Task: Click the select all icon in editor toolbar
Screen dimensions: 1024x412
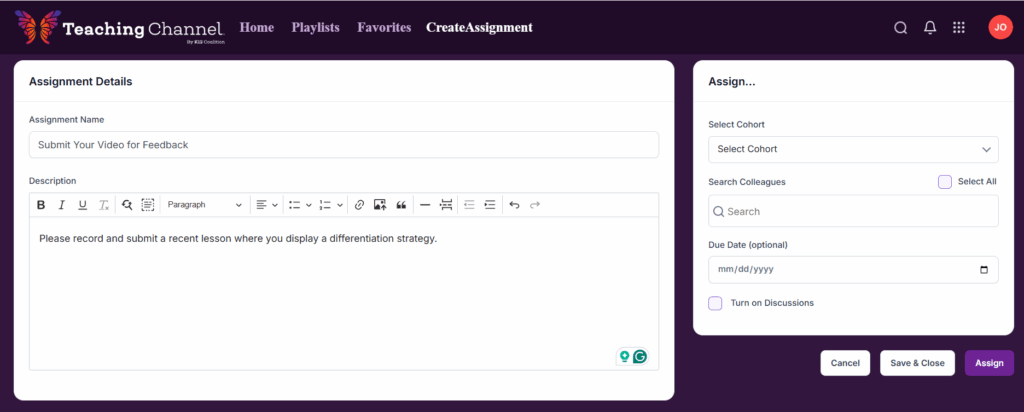Action: point(148,205)
